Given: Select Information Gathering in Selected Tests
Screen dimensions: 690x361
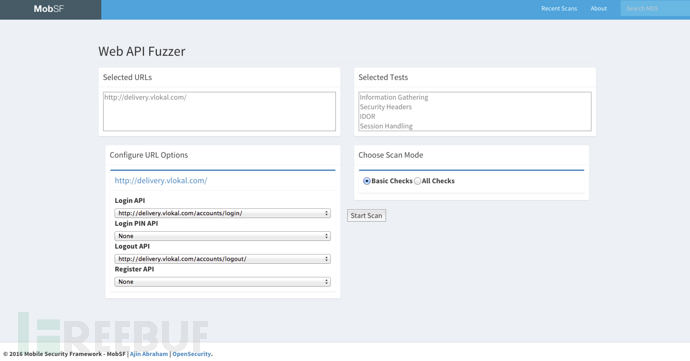Looking at the screenshot, I should click(394, 97).
